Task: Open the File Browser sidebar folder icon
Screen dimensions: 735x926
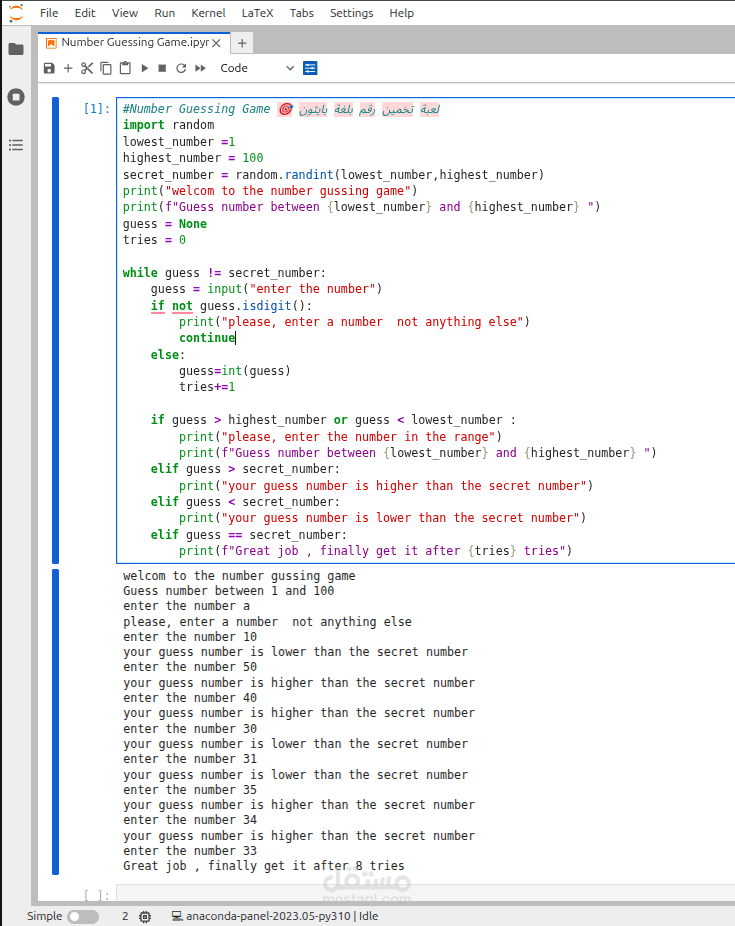Action: click(x=16, y=49)
